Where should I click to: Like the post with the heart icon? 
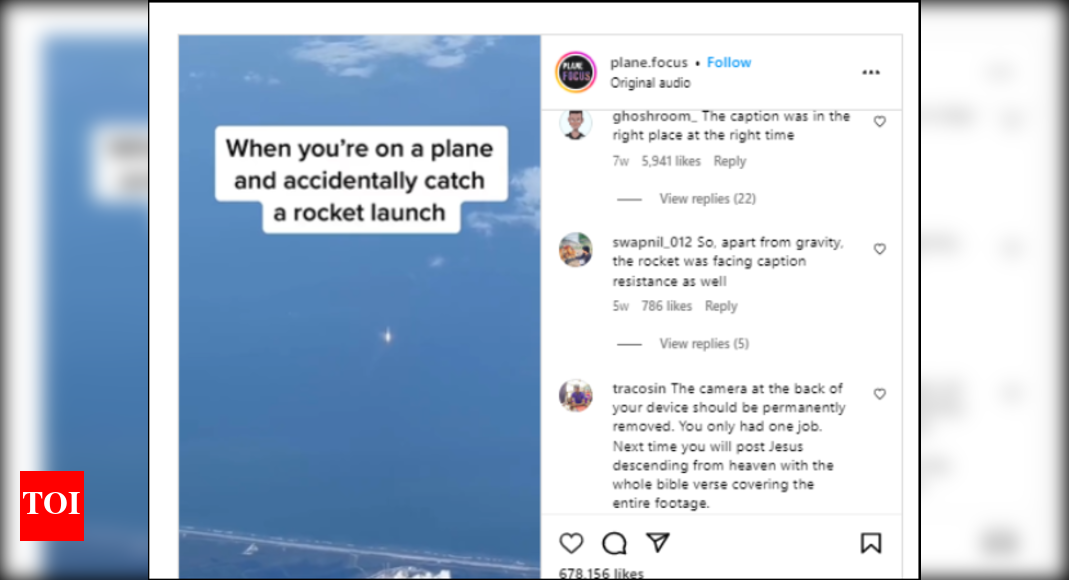tap(571, 543)
